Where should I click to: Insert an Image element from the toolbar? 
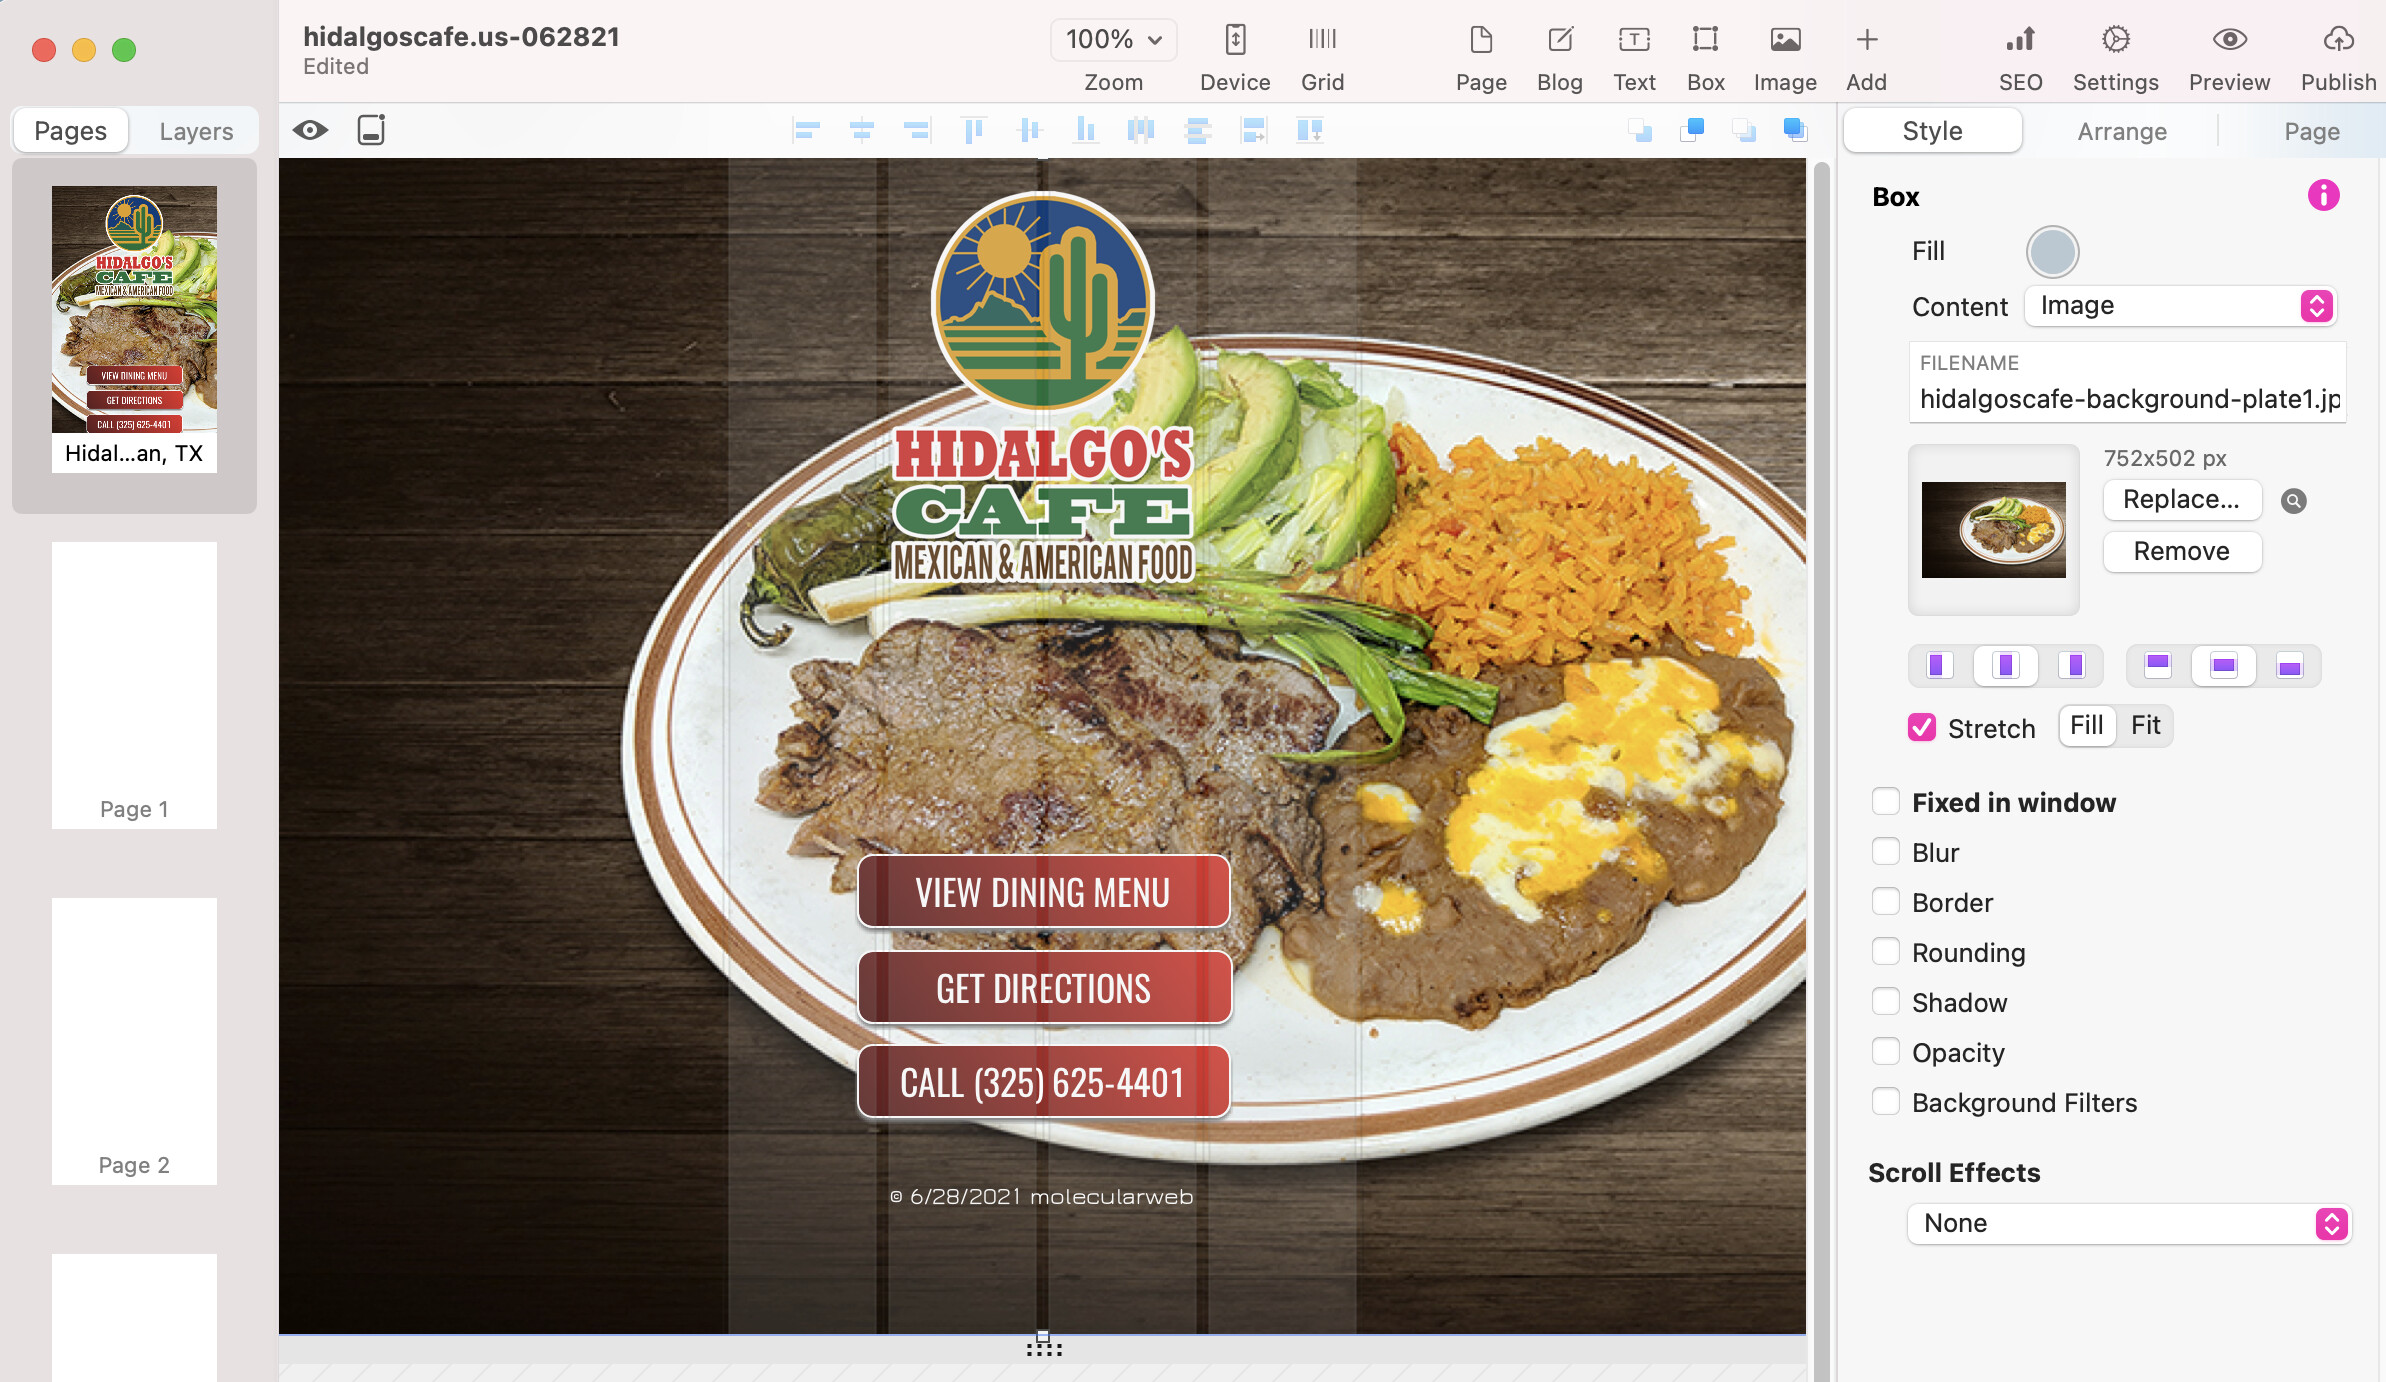[1785, 57]
